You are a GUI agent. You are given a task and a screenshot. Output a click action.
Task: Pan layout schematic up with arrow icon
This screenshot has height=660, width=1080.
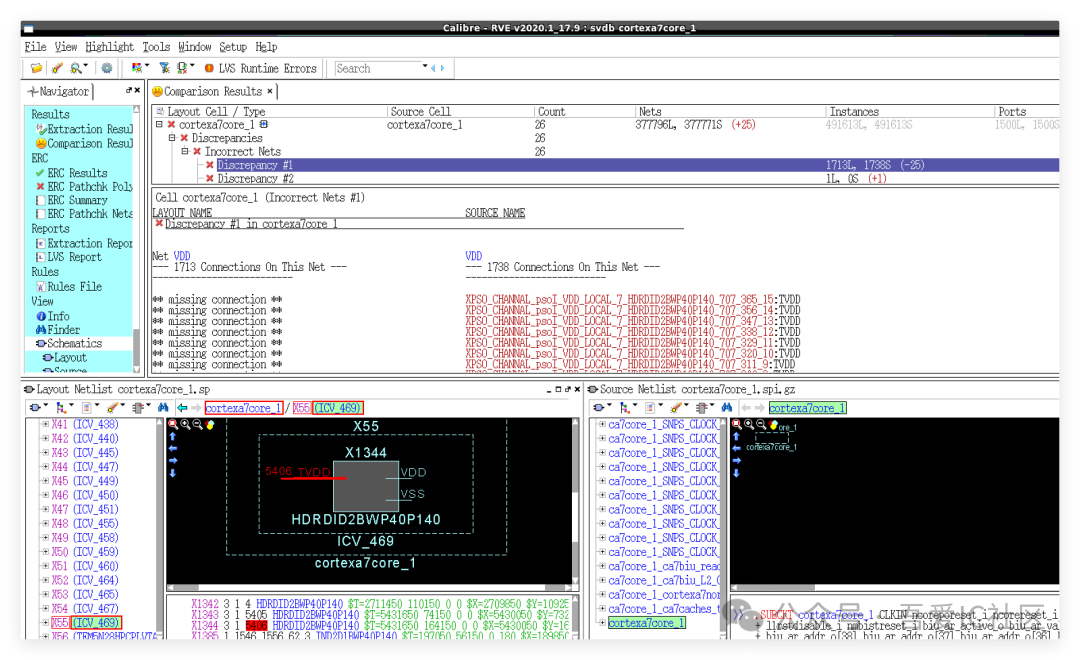pyautogui.click(x=173, y=437)
